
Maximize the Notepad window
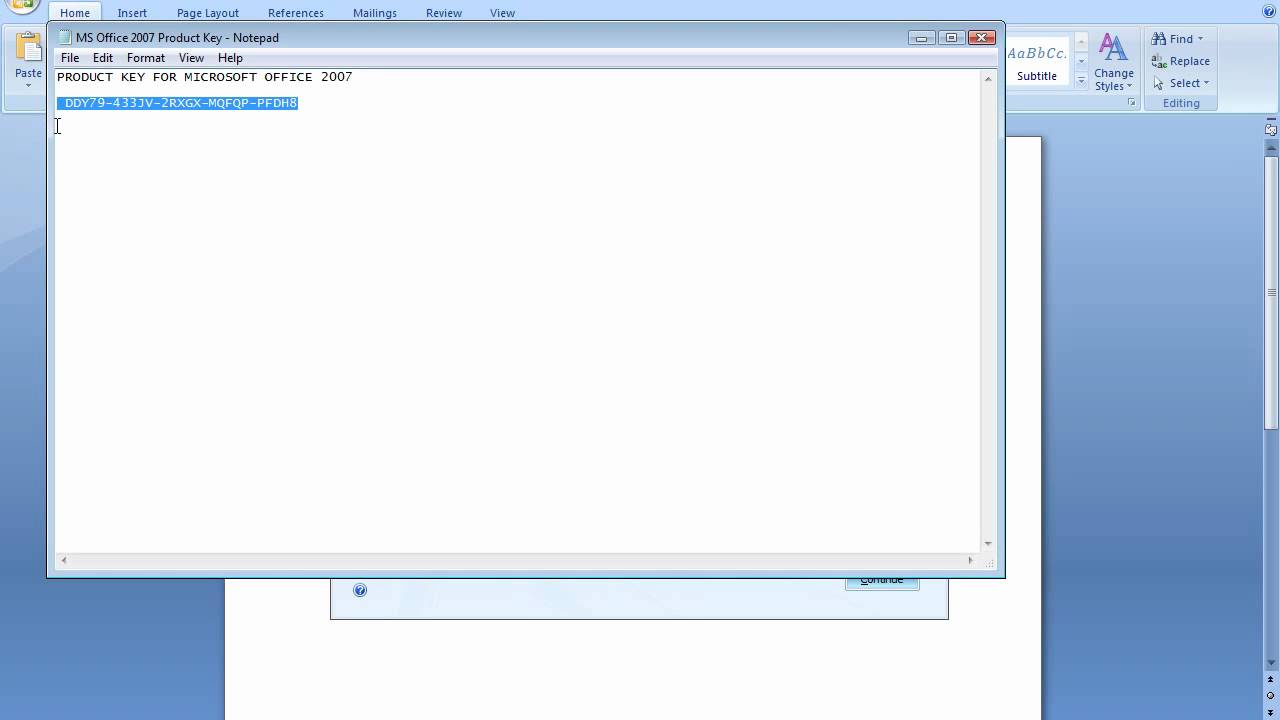(x=951, y=38)
